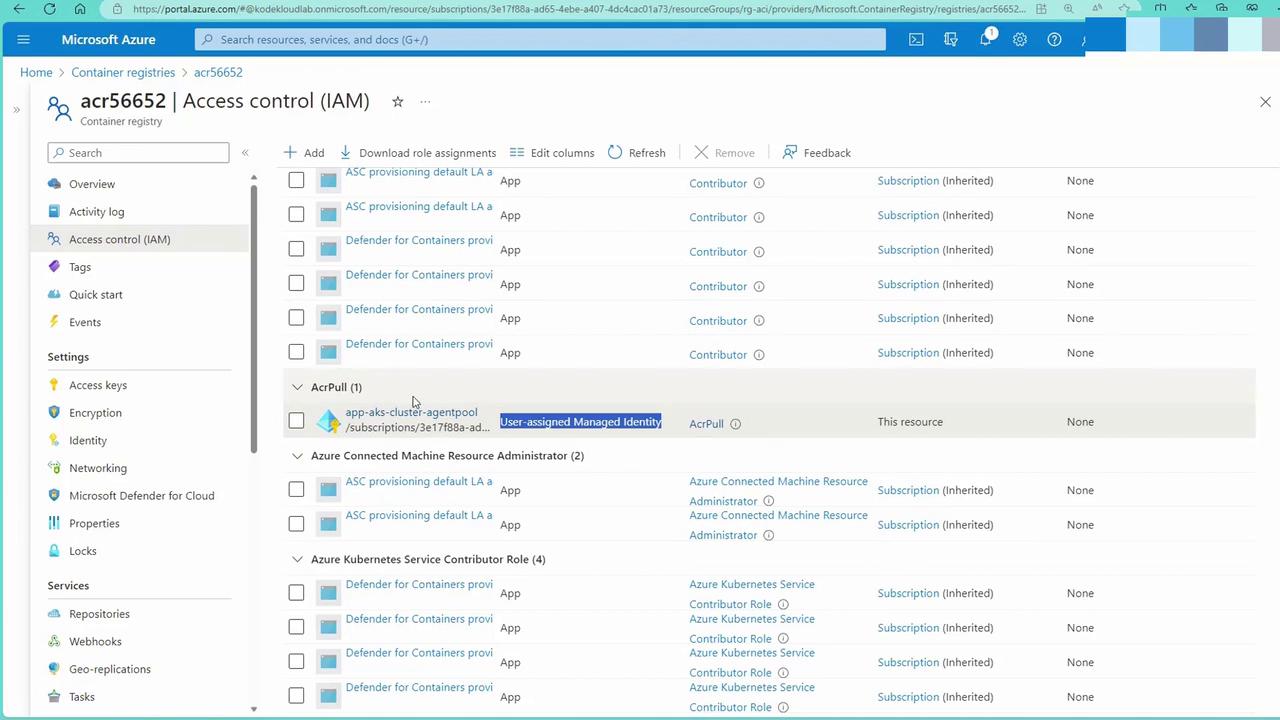Tick the last Defender for Containers checkbox

pos(296,696)
